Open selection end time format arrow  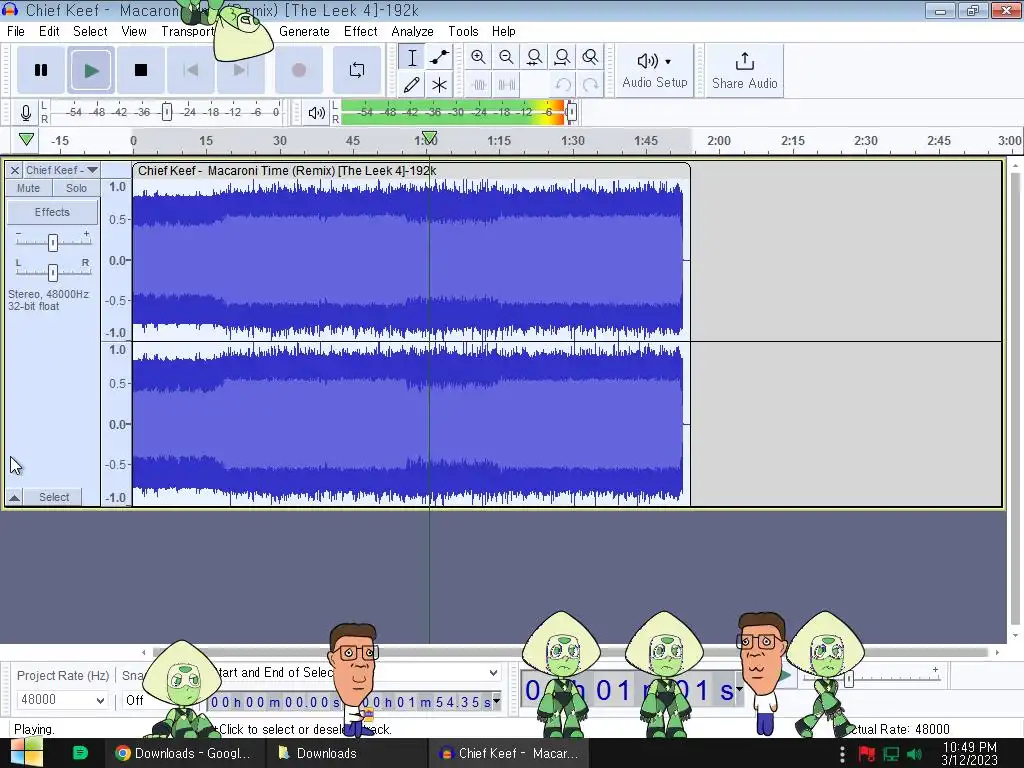point(496,701)
